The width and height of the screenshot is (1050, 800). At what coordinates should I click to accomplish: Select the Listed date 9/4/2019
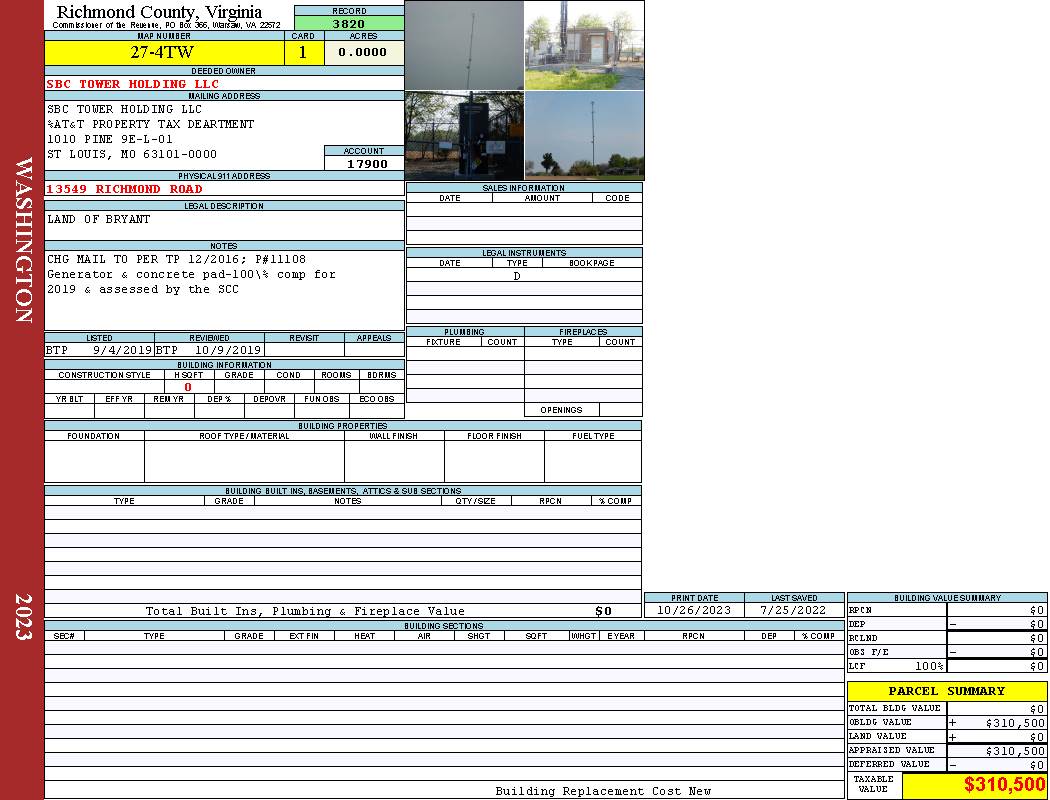pos(122,351)
